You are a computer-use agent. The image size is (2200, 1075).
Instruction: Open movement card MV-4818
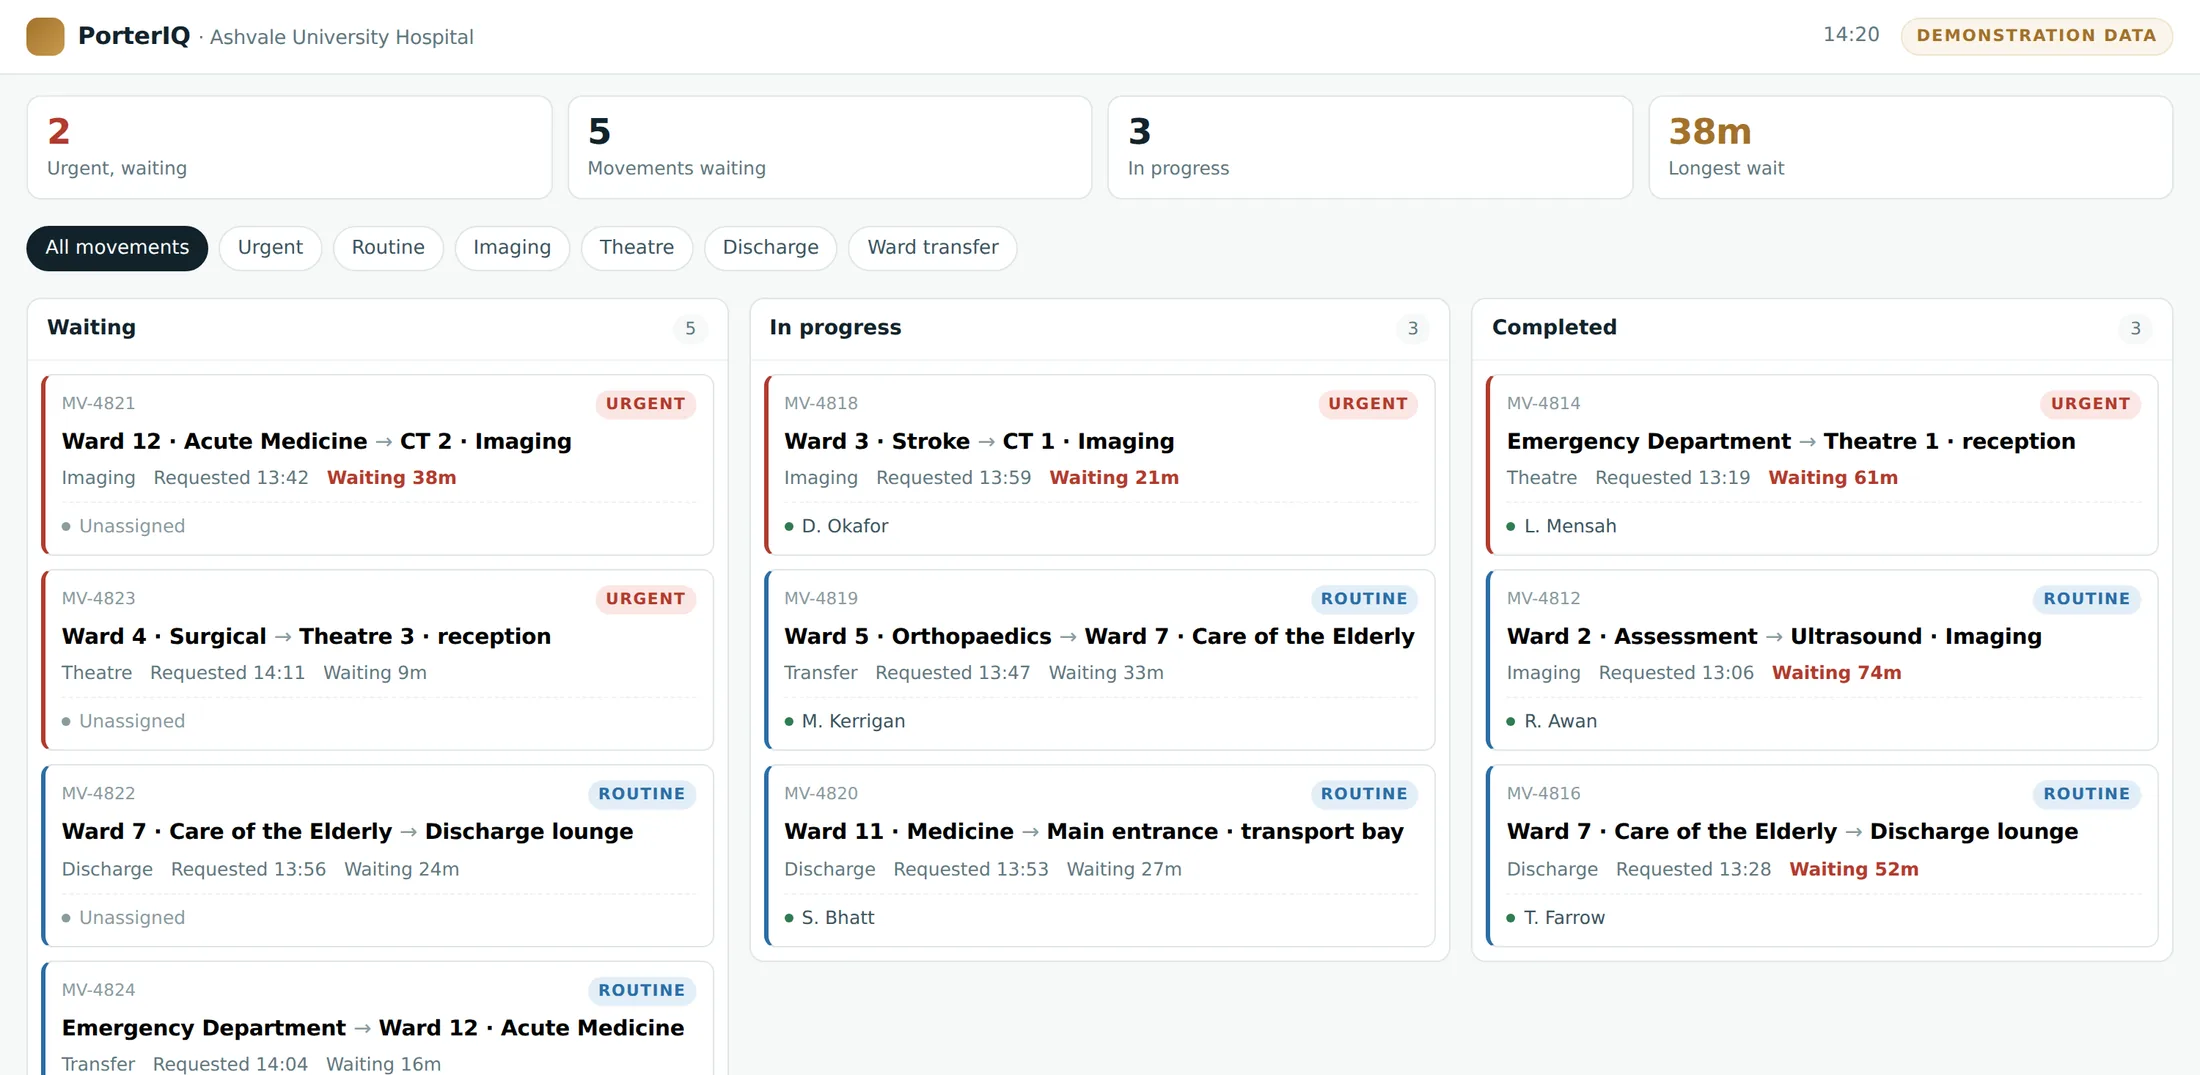point(1099,465)
